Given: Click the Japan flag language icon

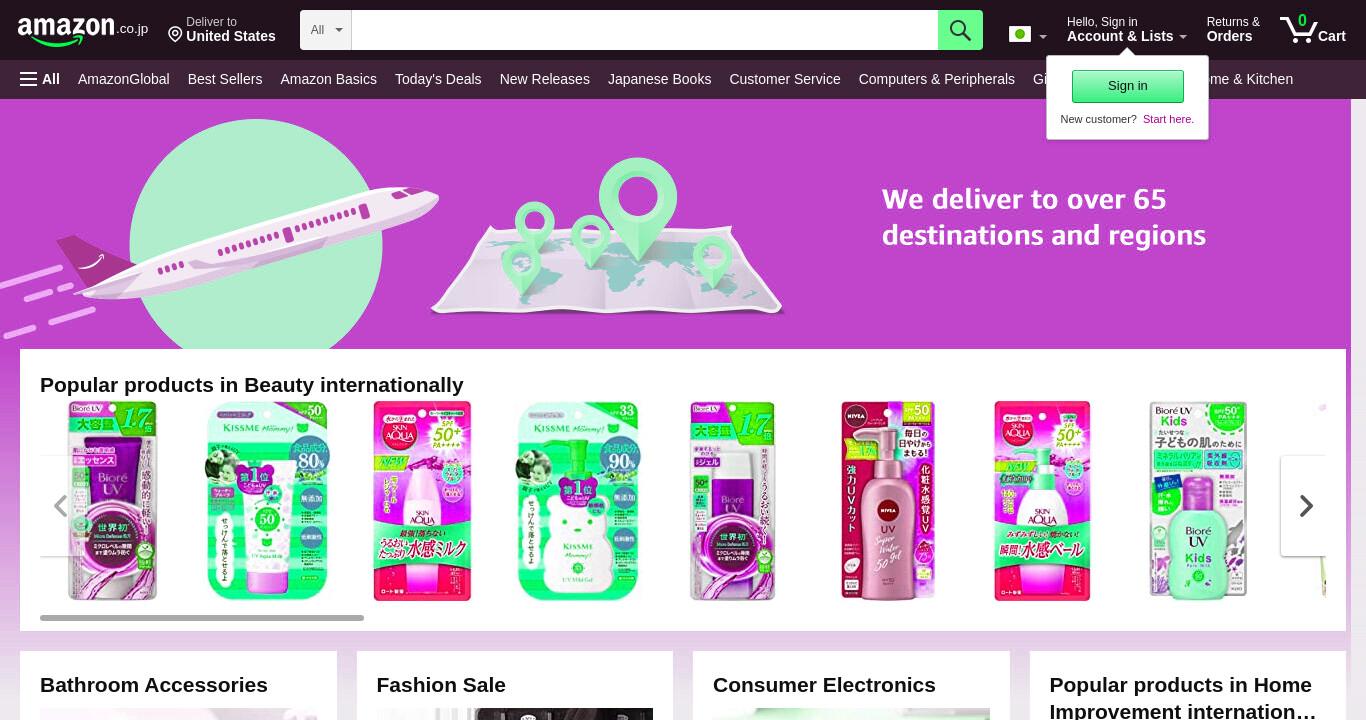Looking at the screenshot, I should click(1020, 34).
